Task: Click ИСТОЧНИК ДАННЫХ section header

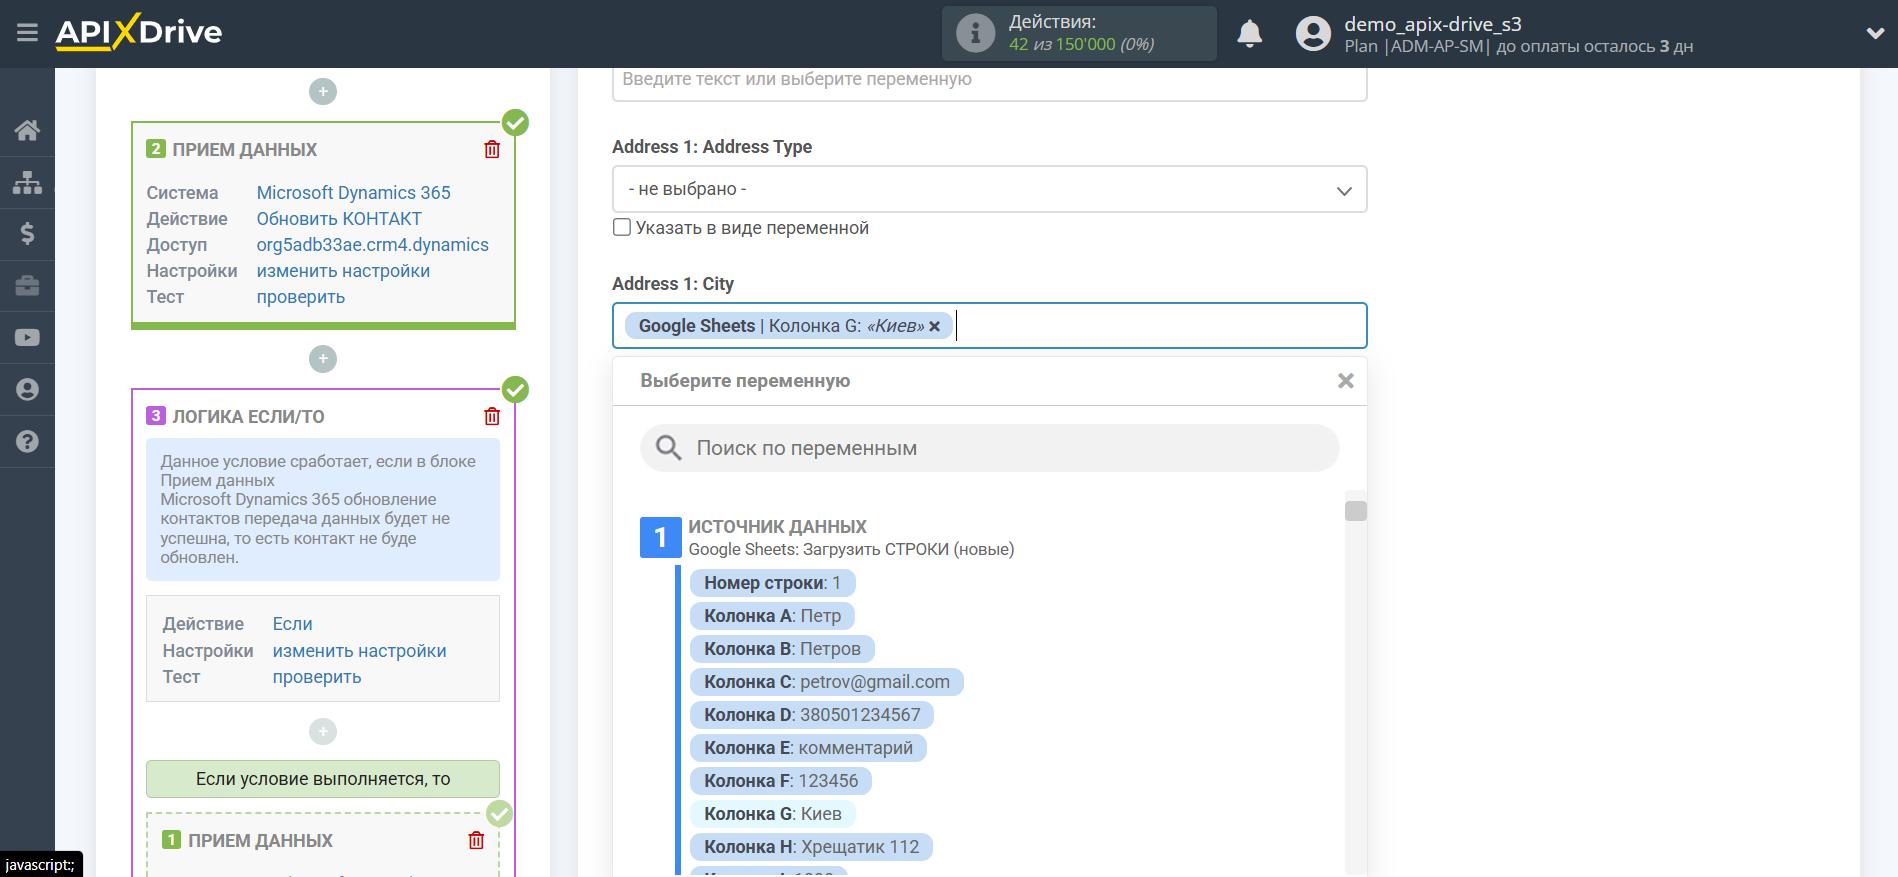Action: 777,526
